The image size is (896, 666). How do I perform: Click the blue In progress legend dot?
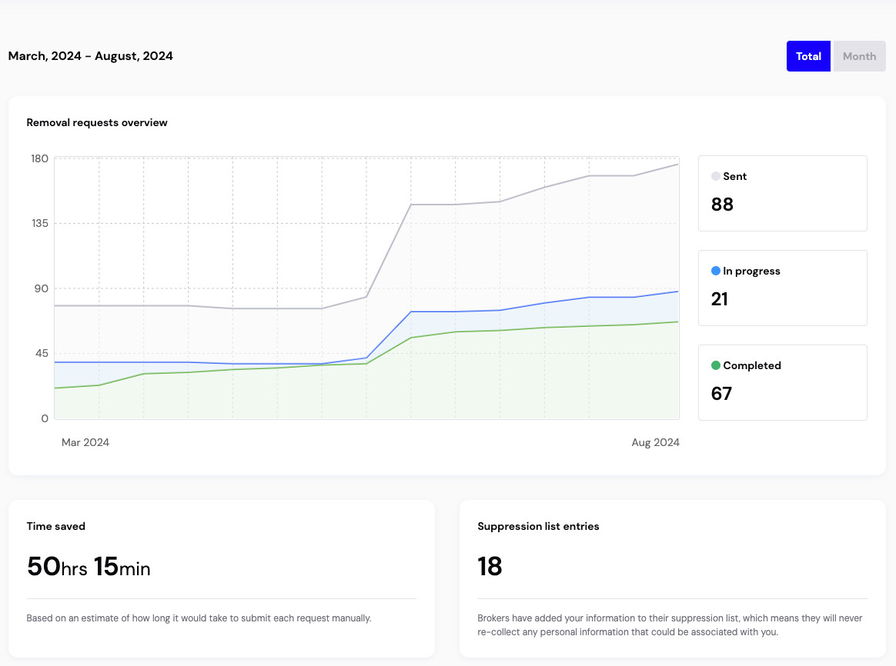pos(715,271)
